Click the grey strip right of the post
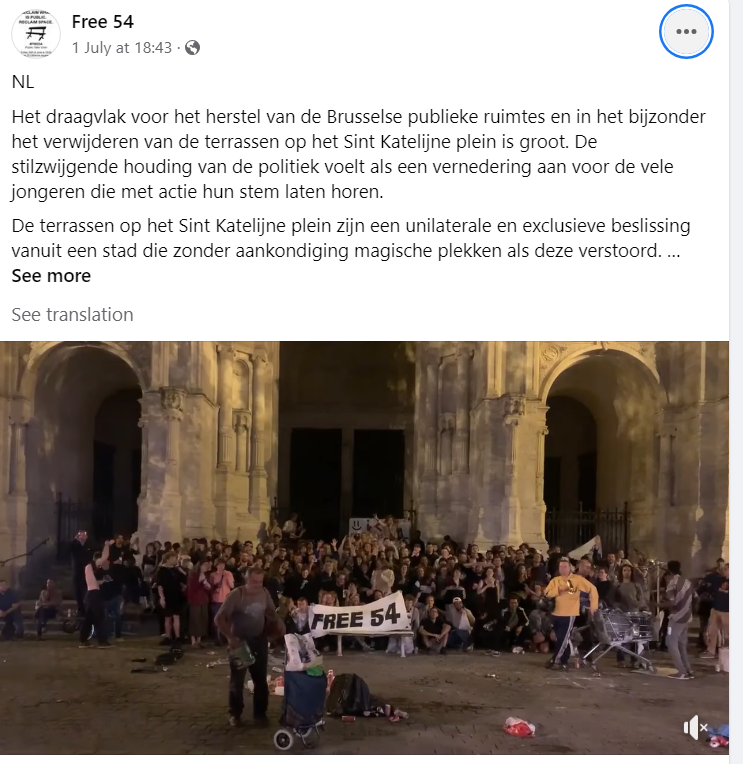 click(x=736, y=382)
